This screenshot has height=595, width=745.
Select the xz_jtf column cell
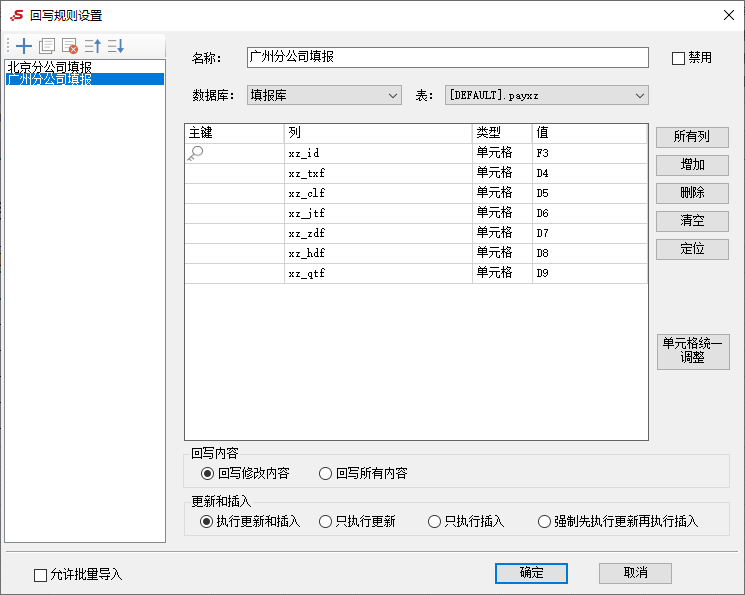(x=378, y=213)
